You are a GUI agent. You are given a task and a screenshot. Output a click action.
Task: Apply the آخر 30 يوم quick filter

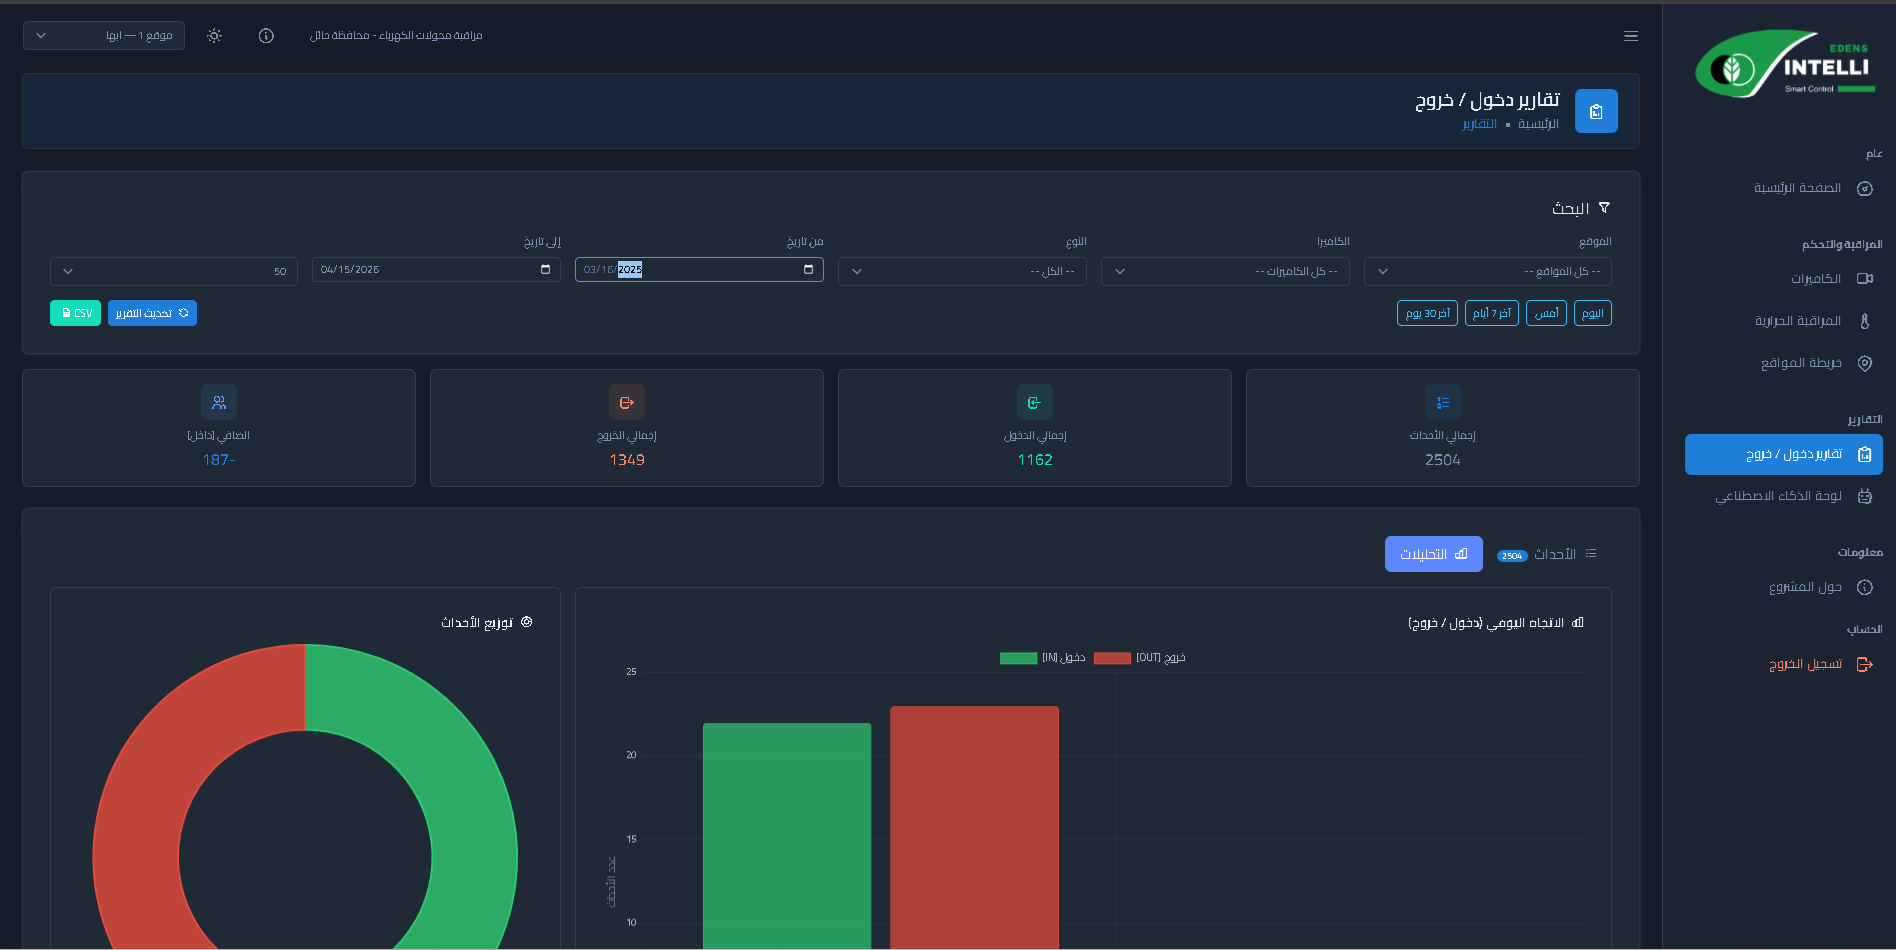[x=1427, y=313]
